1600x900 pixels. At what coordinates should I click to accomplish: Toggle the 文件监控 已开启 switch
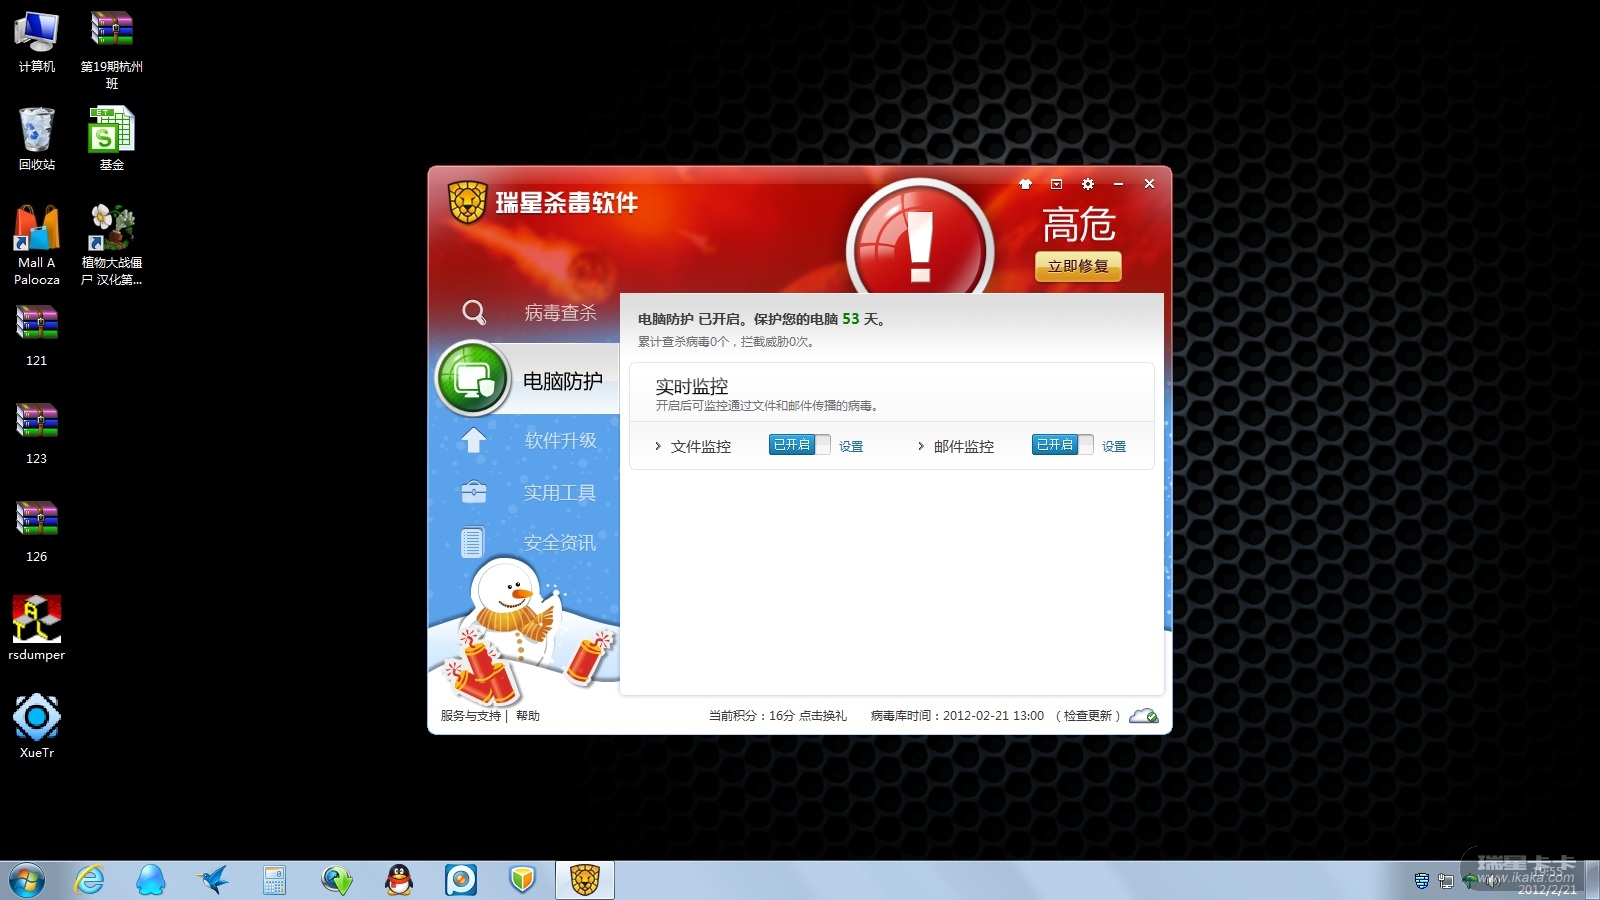(799, 445)
